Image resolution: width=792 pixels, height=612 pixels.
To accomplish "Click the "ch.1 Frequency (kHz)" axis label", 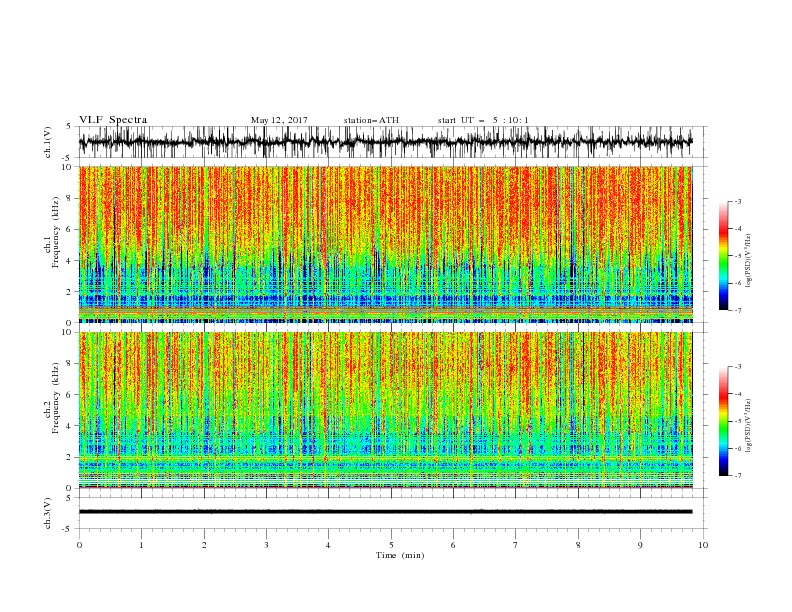I will [x=52, y=230].
